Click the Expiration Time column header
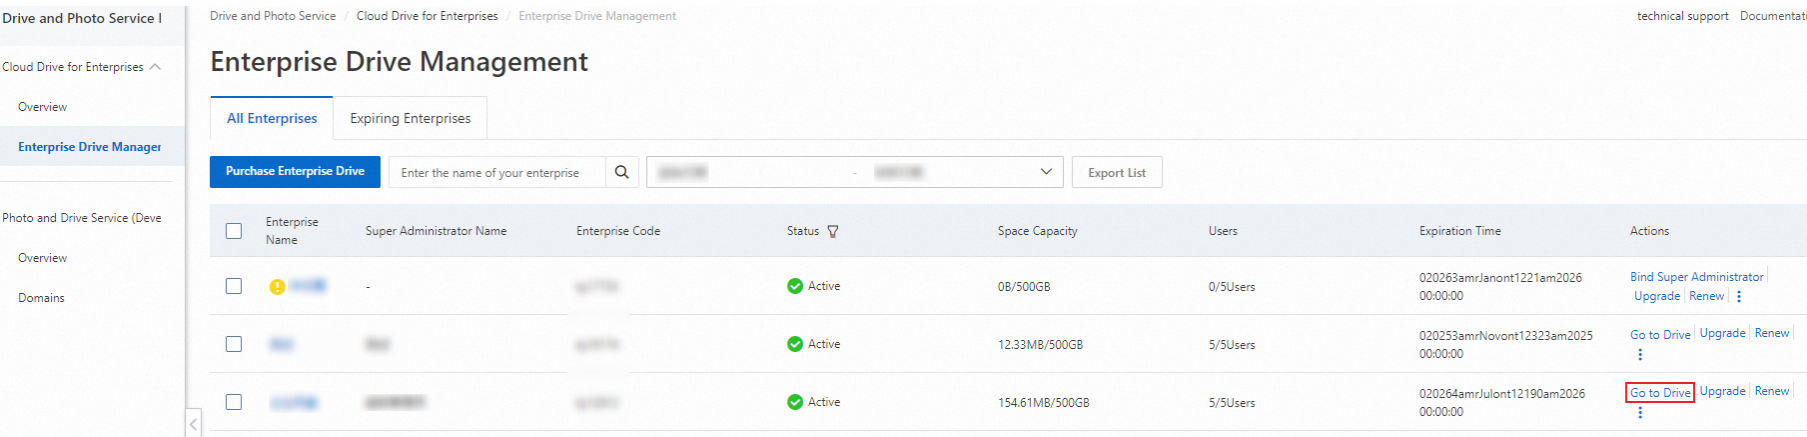Image resolution: width=1807 pixels, height=437 pixels. 1460,231
